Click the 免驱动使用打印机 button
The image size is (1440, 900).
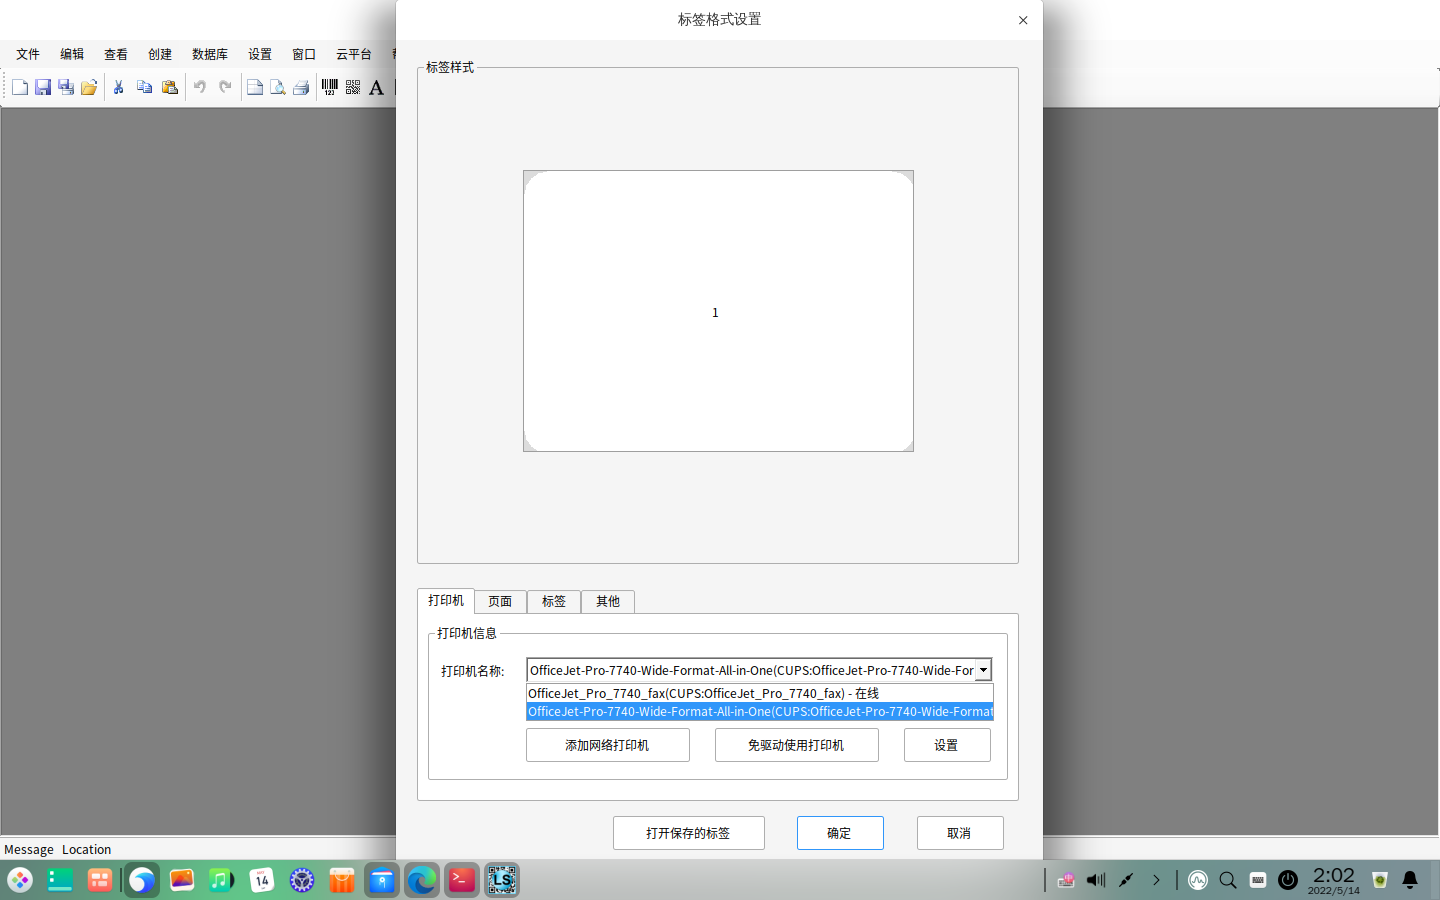(x=796, y=745)
